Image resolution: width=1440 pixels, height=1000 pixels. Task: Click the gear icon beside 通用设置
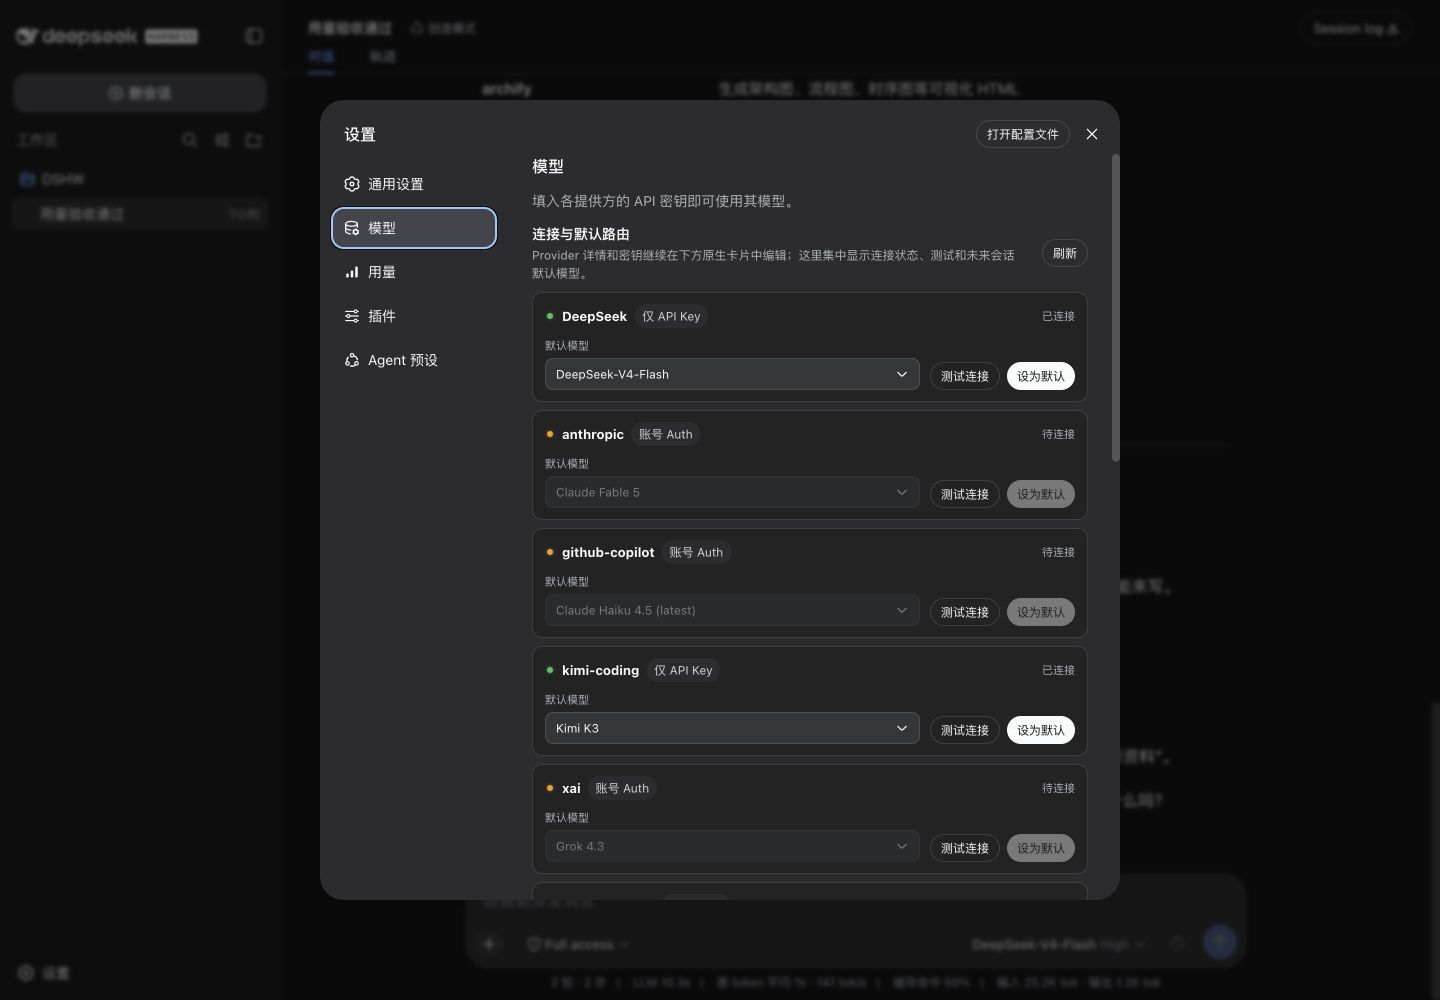tap(352, 184)
